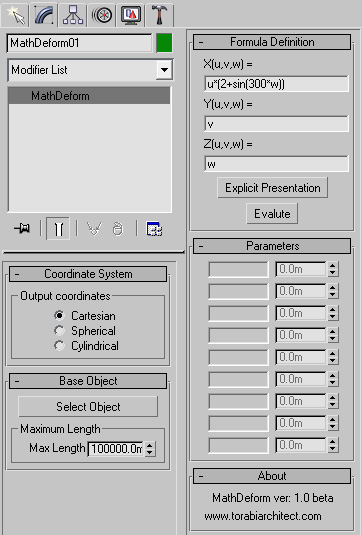
Task: Decrease Max Length with spinner down arrow
Action: 149,453
